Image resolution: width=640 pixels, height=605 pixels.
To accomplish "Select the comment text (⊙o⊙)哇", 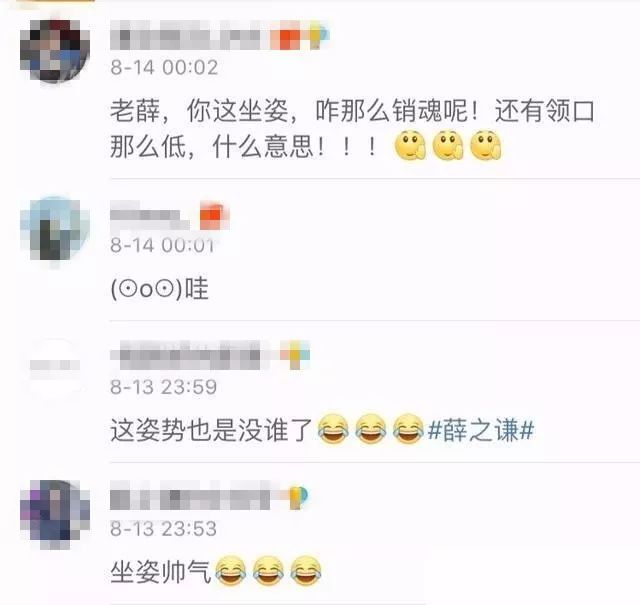I will [x=160, y=289].
